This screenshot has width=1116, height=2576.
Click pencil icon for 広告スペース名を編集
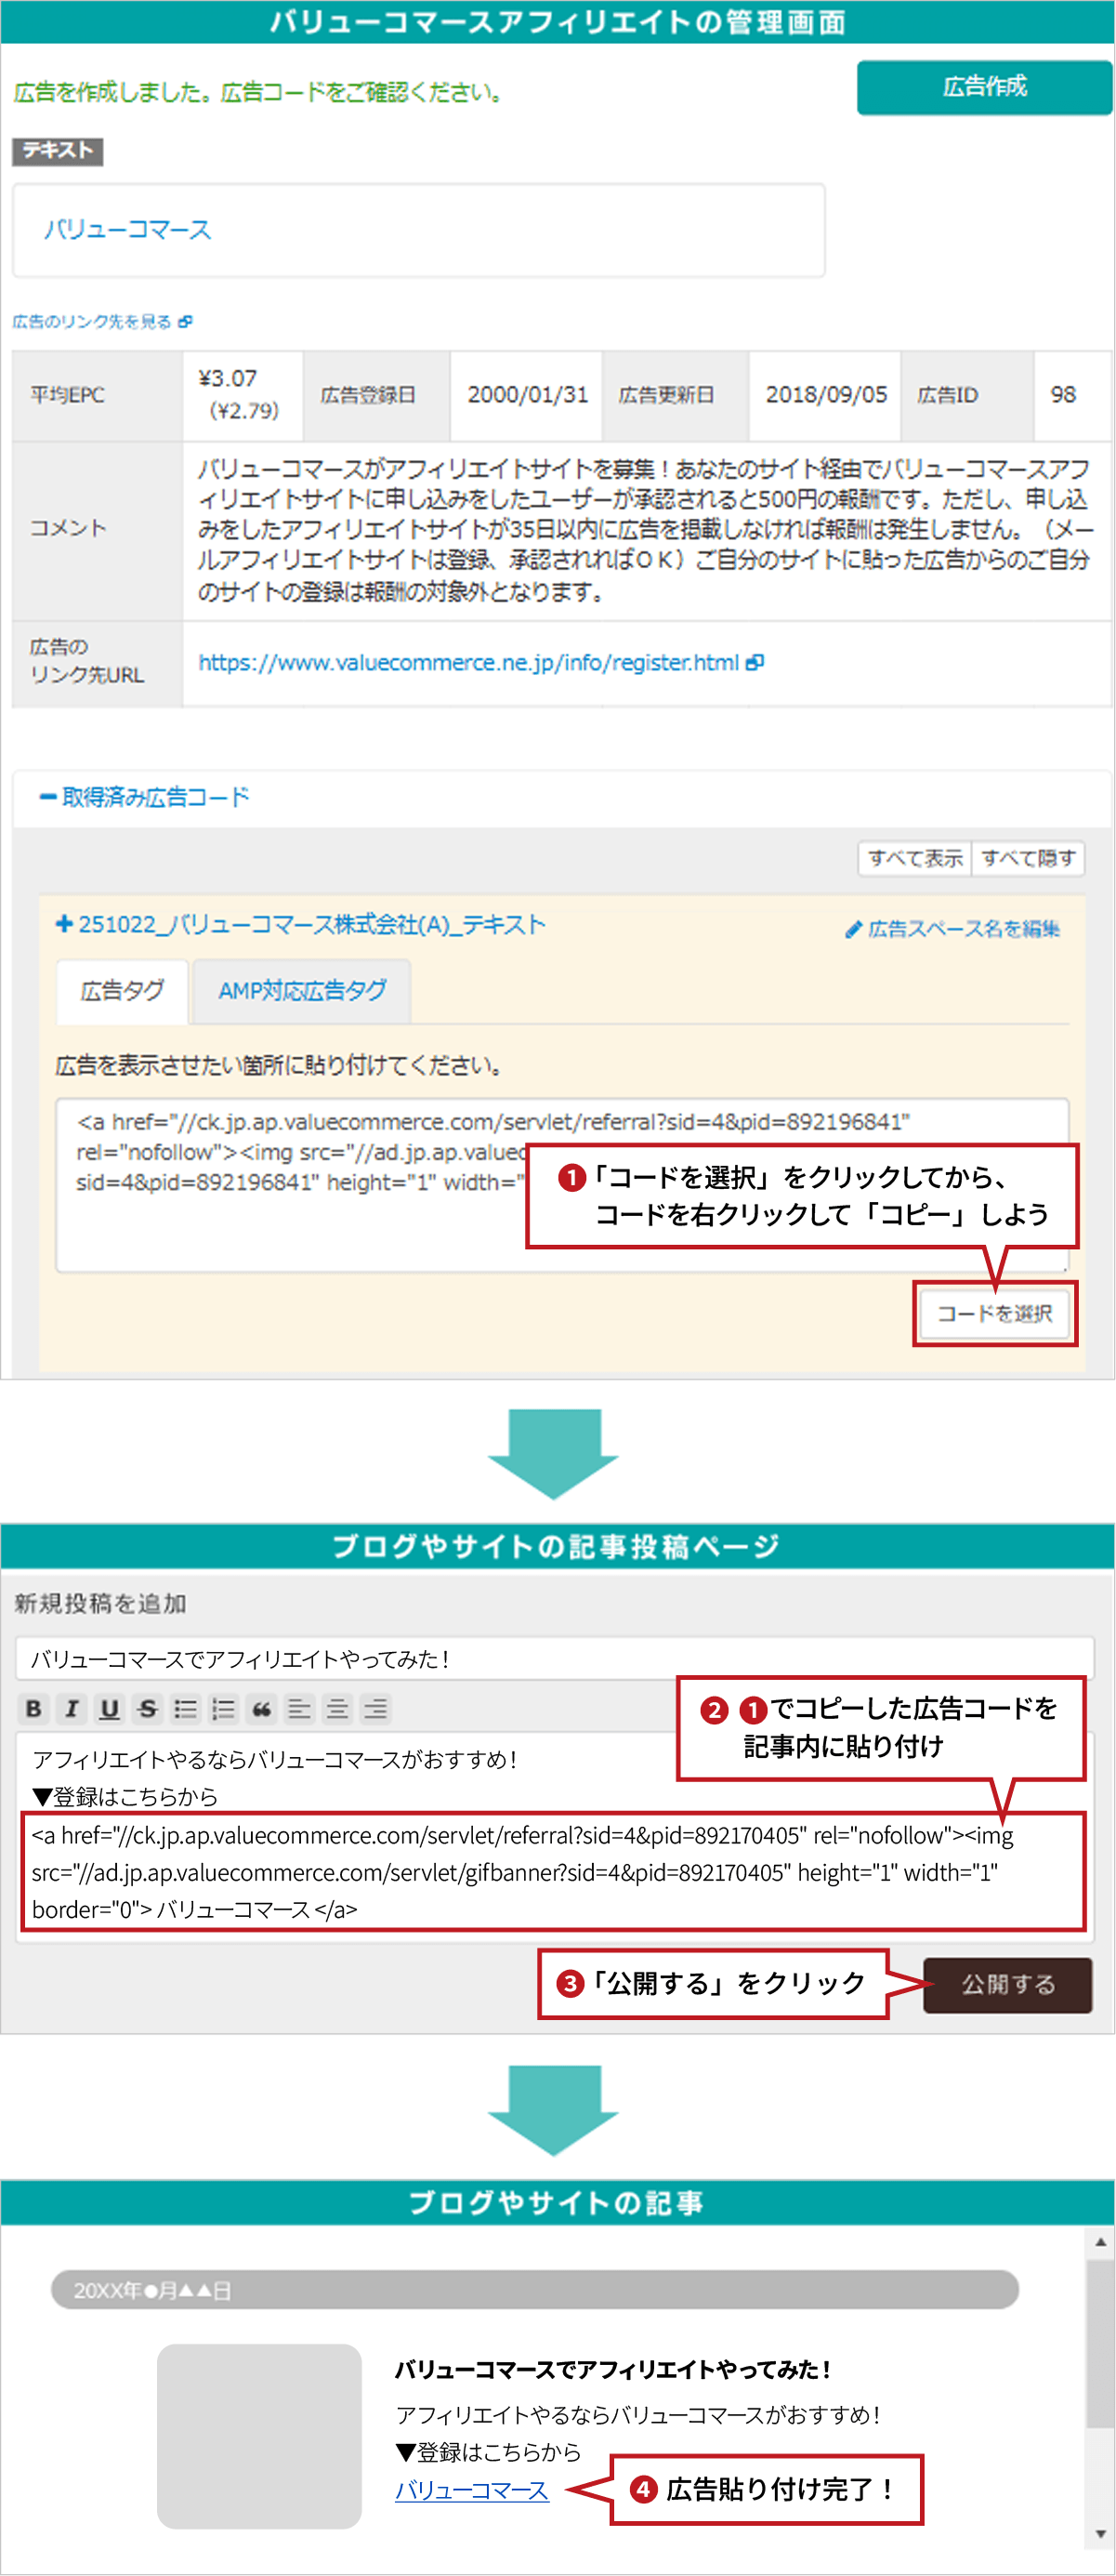(x=853, y=929)
